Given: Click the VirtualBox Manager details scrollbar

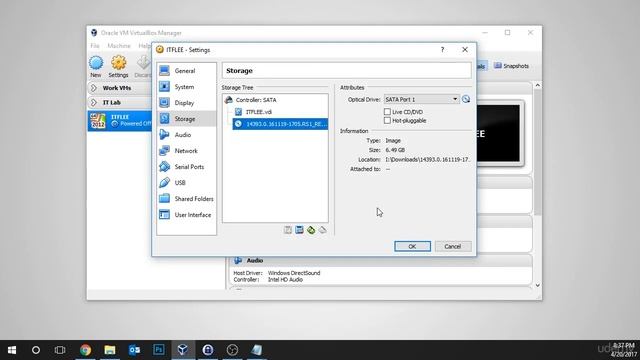Looking at the screenshot, I should pyautogui.click(x=538, y=151).
